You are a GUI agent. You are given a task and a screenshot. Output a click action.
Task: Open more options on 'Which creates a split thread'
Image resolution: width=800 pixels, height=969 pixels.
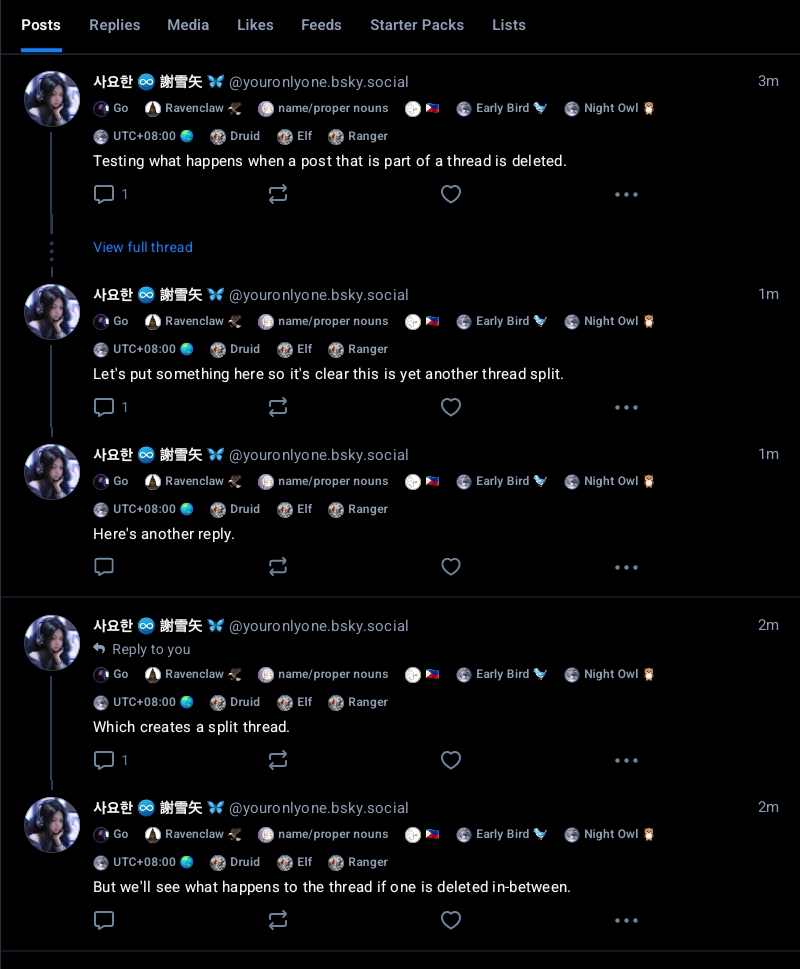point(626,760)
